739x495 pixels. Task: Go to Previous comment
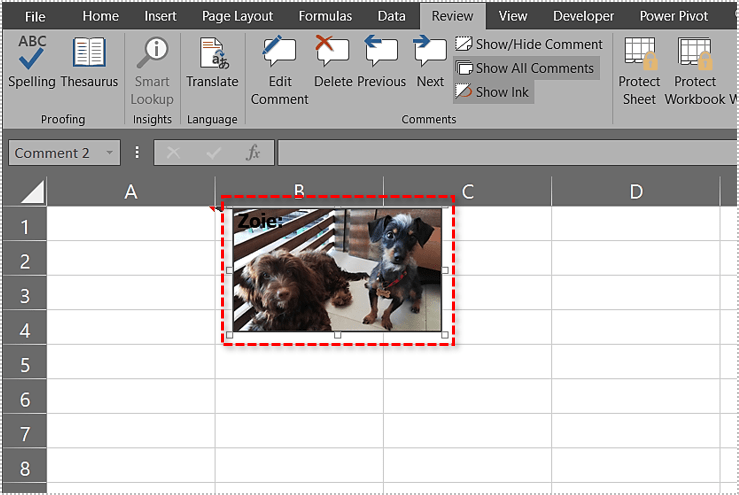pos(381,62)
